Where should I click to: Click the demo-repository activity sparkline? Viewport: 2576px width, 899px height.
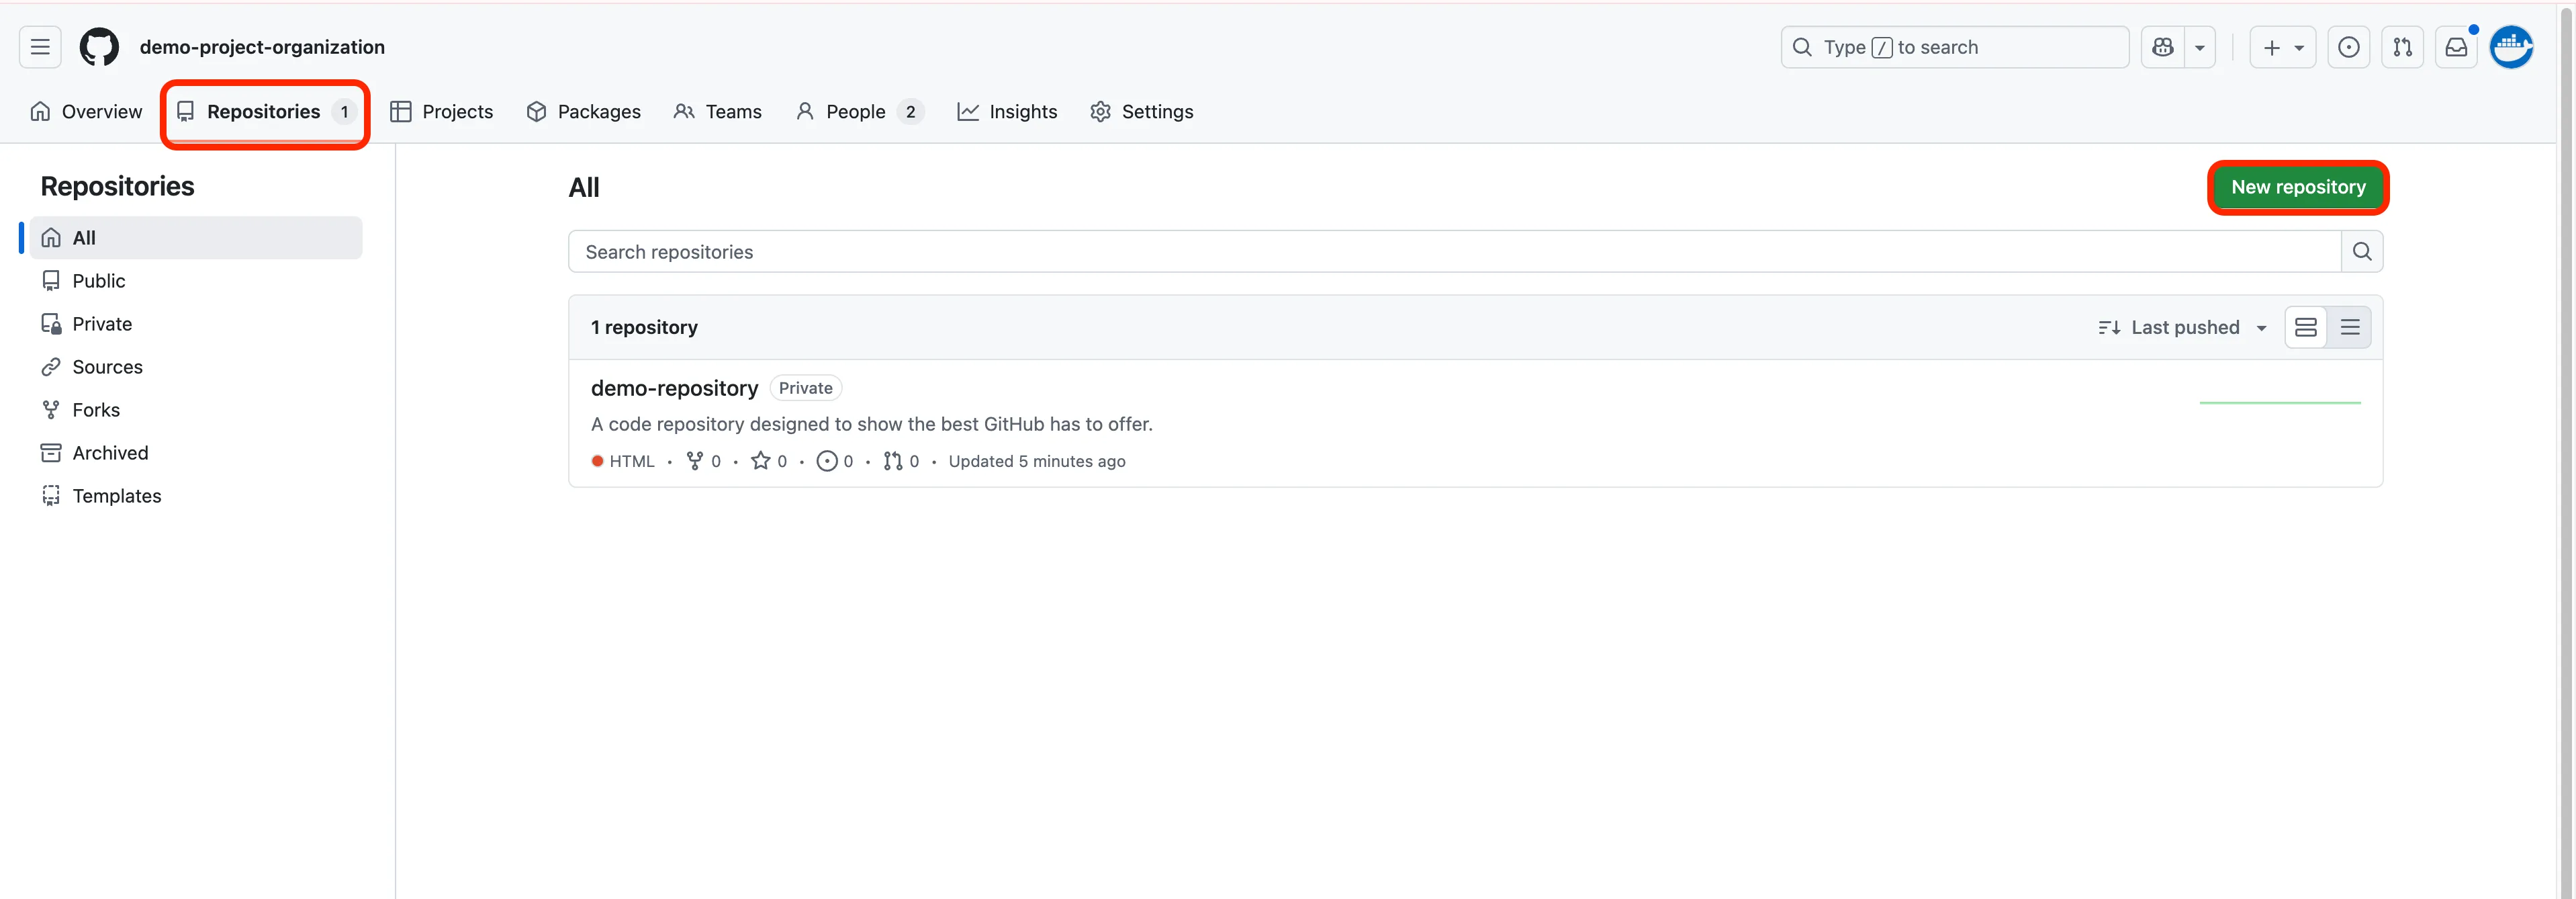coord(2279,402)
